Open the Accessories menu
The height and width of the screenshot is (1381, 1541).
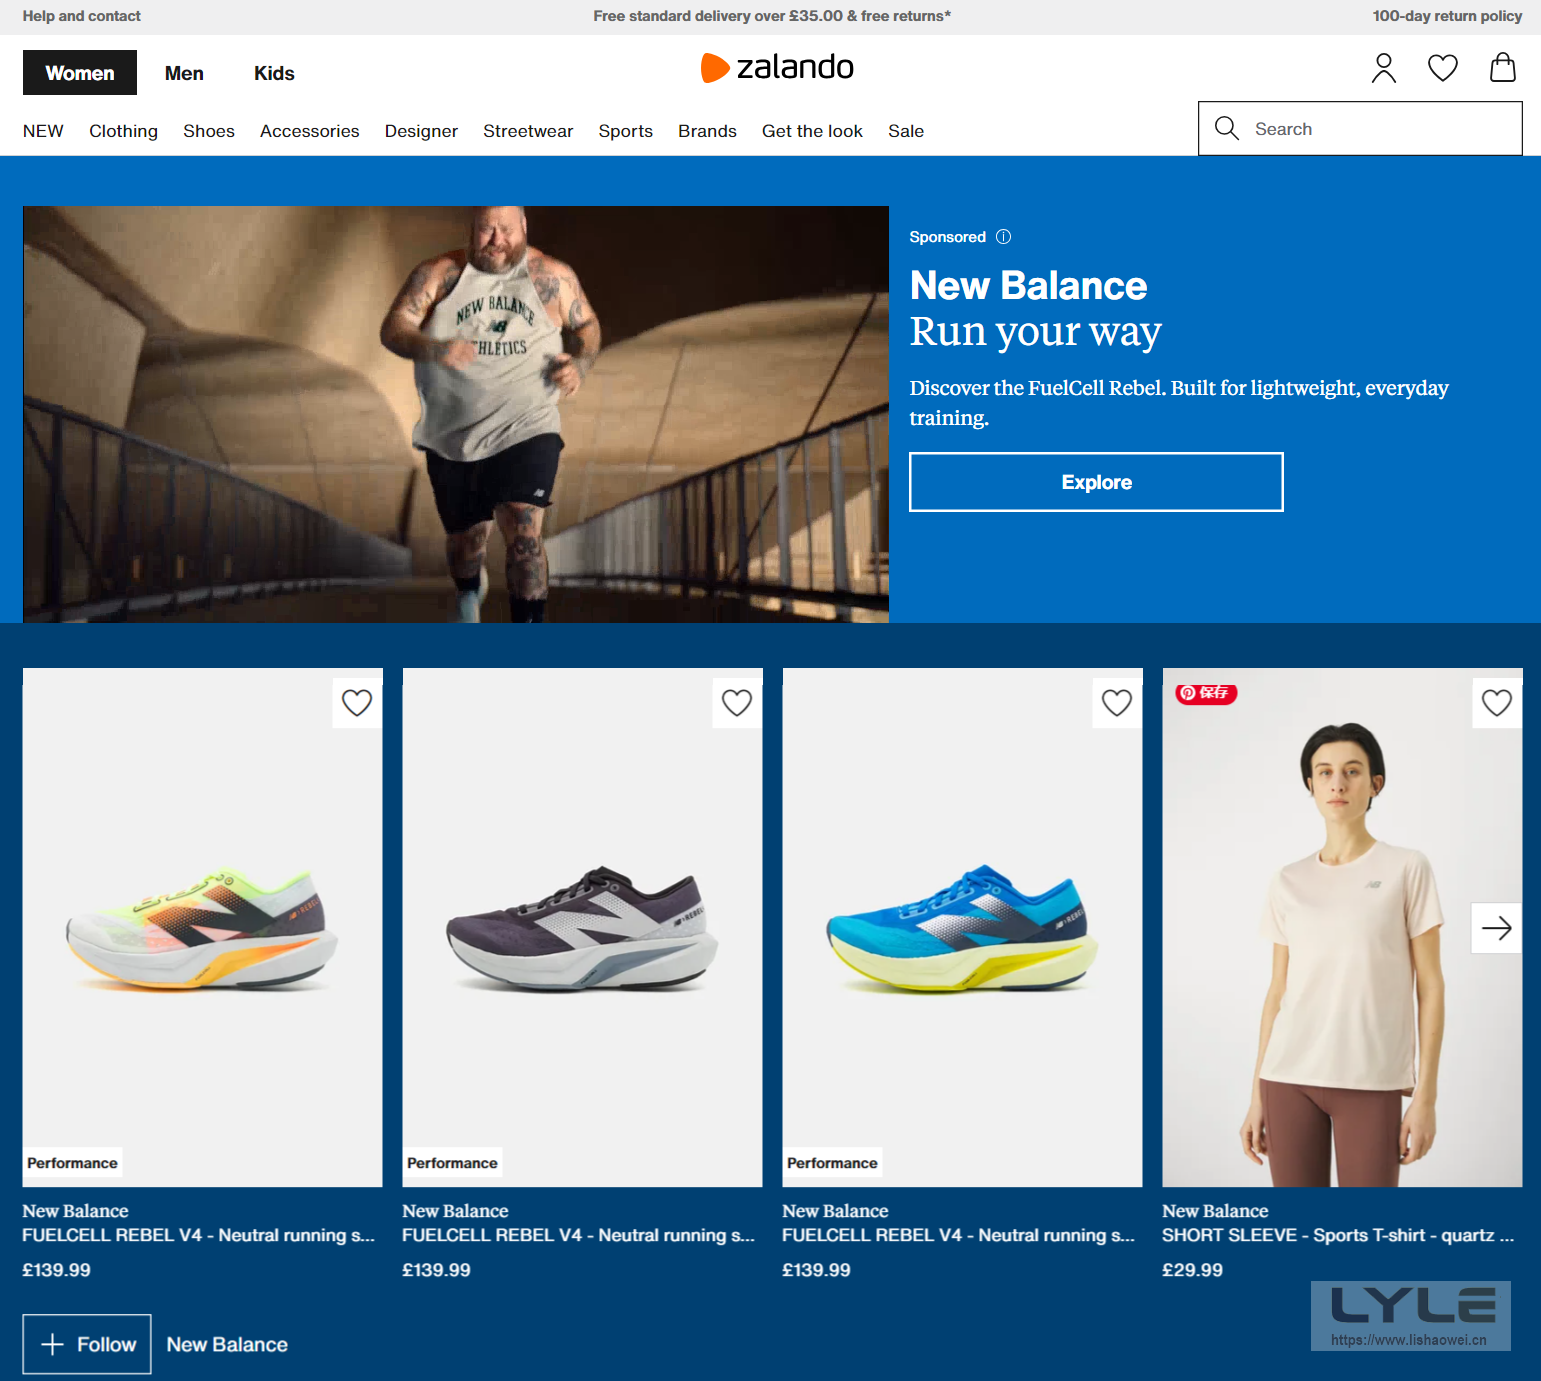tap(310, 131)
